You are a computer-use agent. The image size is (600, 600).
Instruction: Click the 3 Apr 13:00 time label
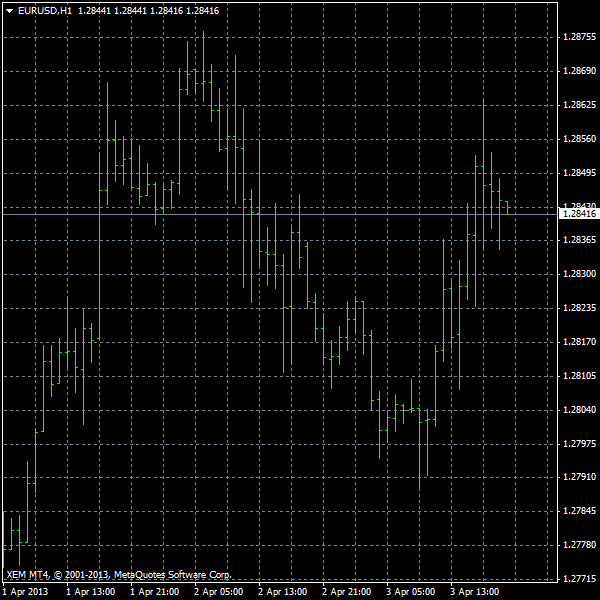coord(474,592)
